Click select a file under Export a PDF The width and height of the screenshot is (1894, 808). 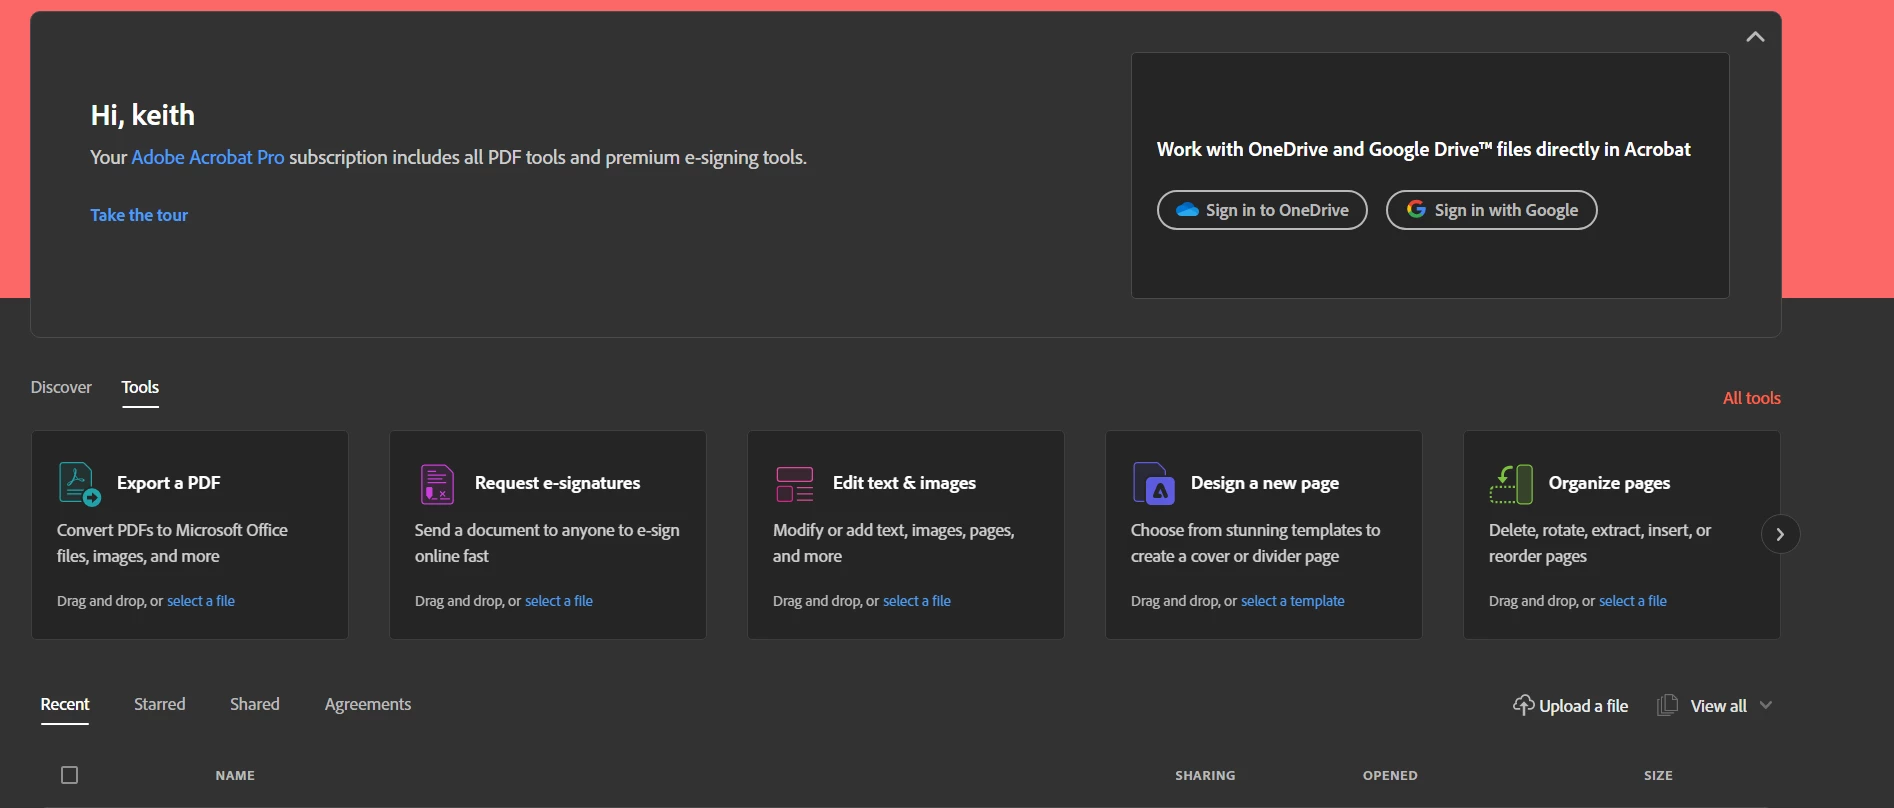coord(201,601)
